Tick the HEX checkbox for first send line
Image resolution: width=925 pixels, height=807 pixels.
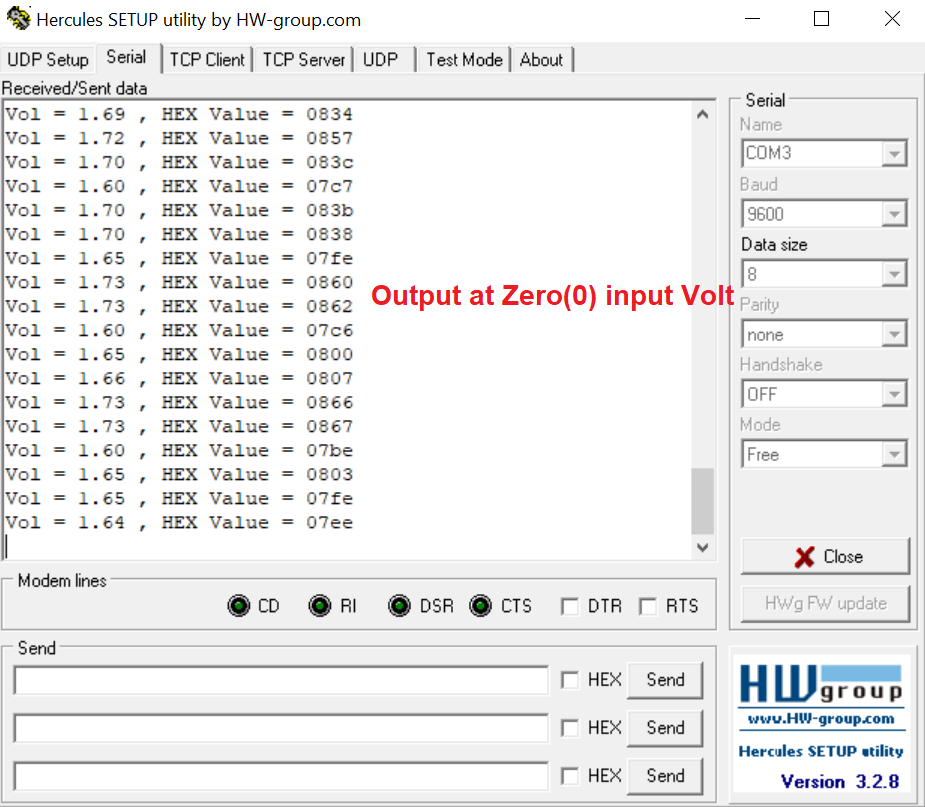pyautogui.click(x=570, y=680)
